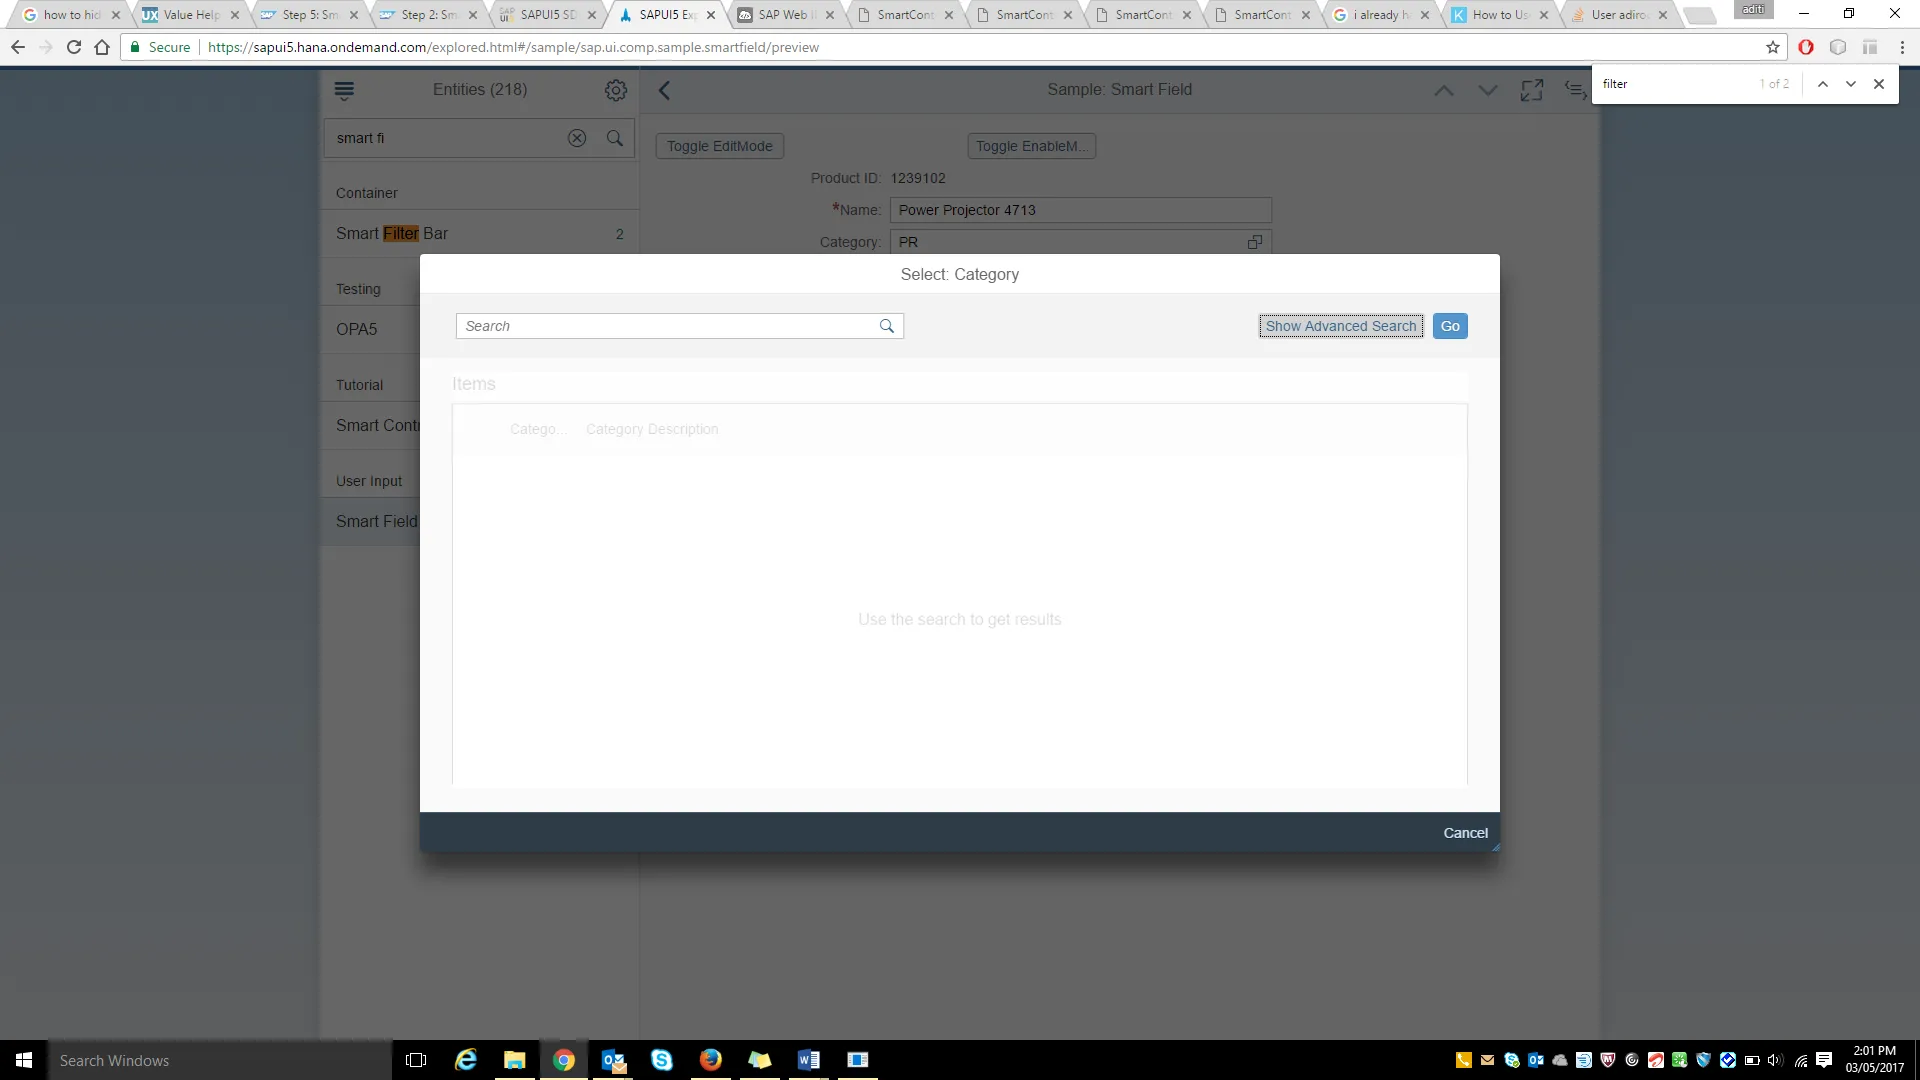Open the Category value help icon
1920x1080 pixels.
tap(1254, 242)
